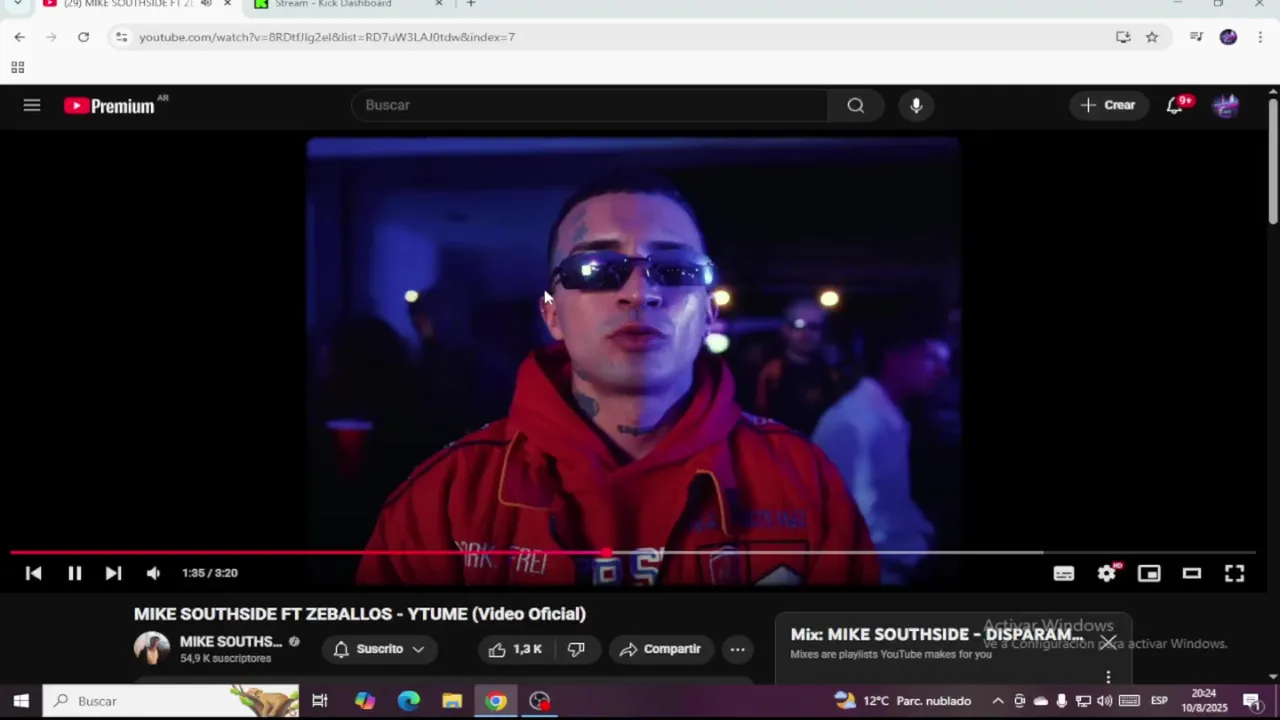Screen dimensions: 1280x720
Task: Open the YouTube account avatar menu
Action: point(1225,105)
